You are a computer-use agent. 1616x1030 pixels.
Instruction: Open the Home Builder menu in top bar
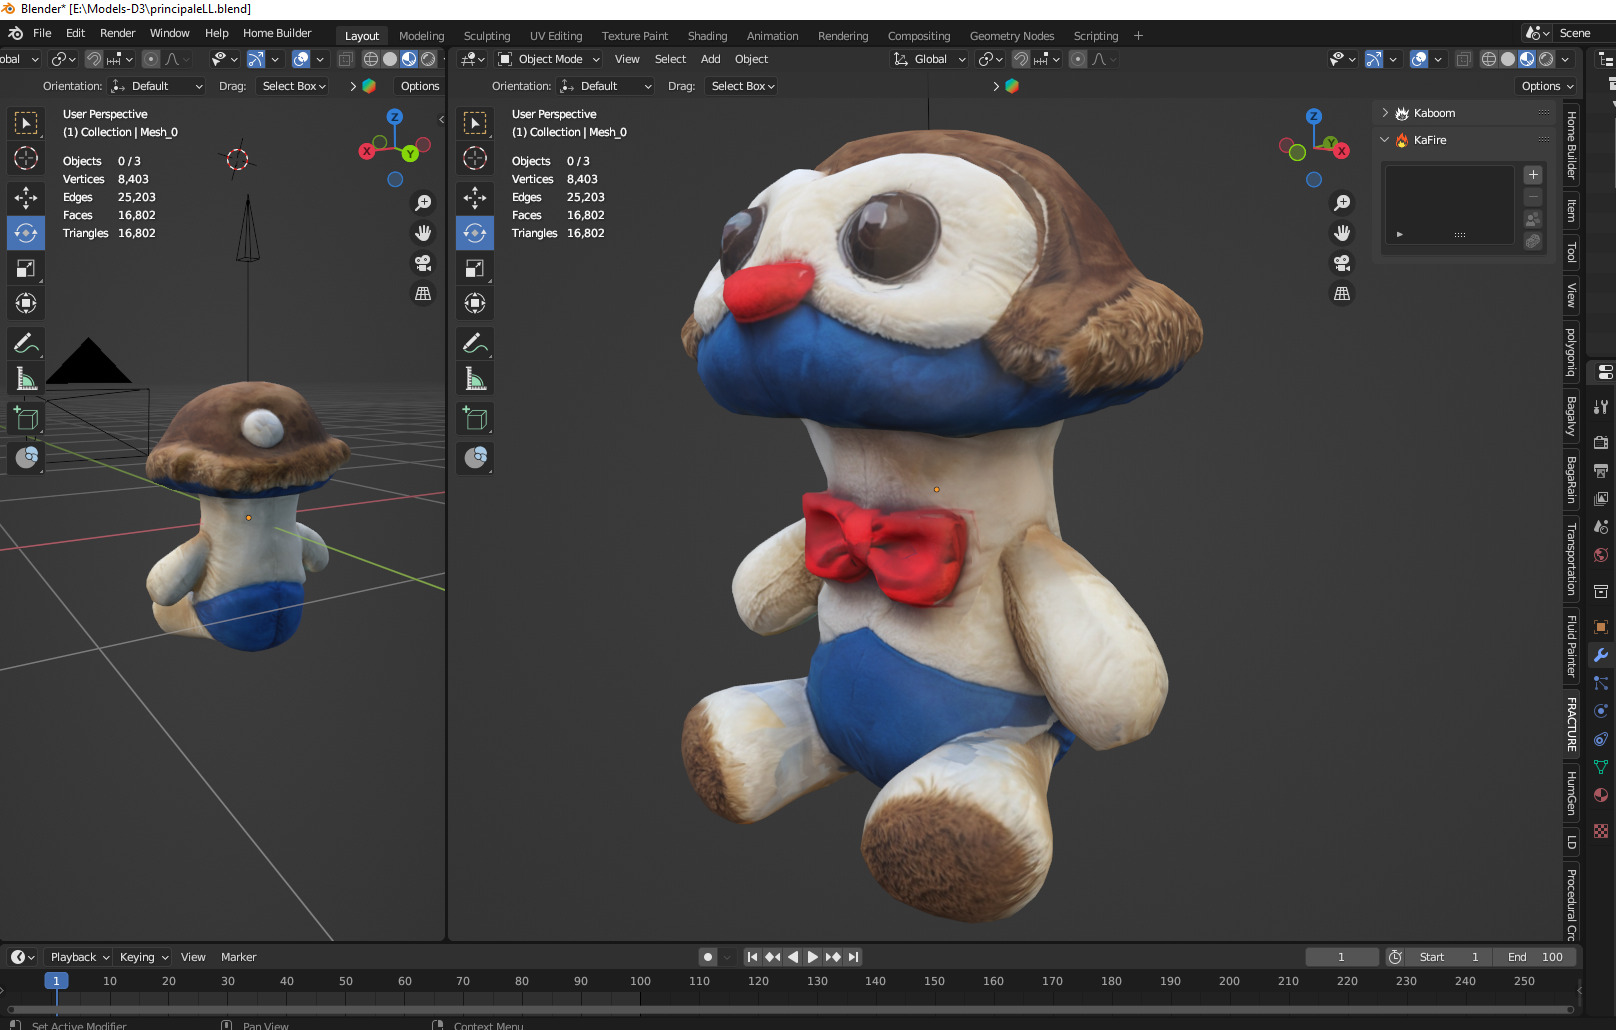(277, 33)
